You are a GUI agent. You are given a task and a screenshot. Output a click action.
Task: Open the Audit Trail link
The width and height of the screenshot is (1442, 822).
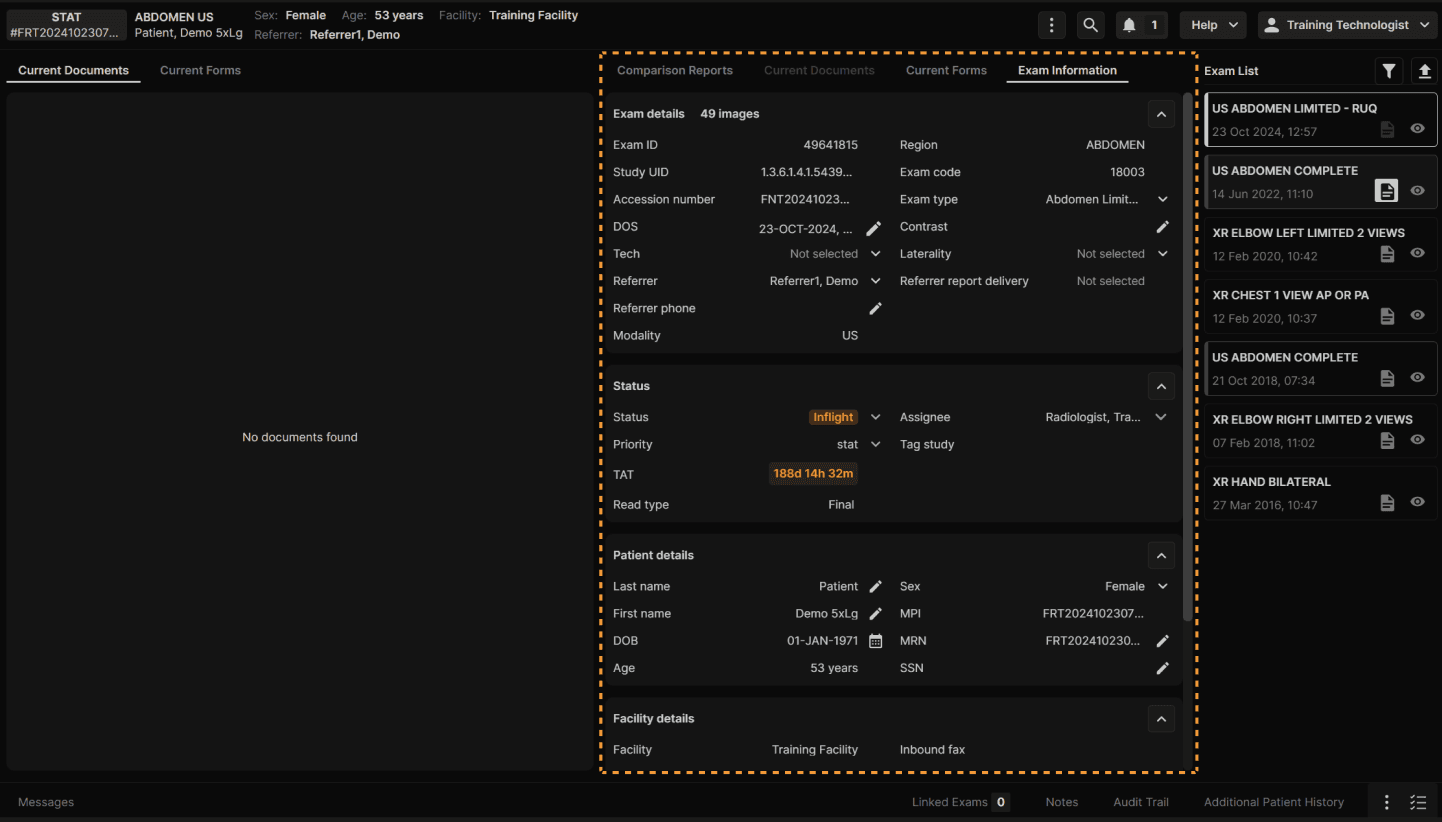pyautogui.click(x=1140, y=802)
